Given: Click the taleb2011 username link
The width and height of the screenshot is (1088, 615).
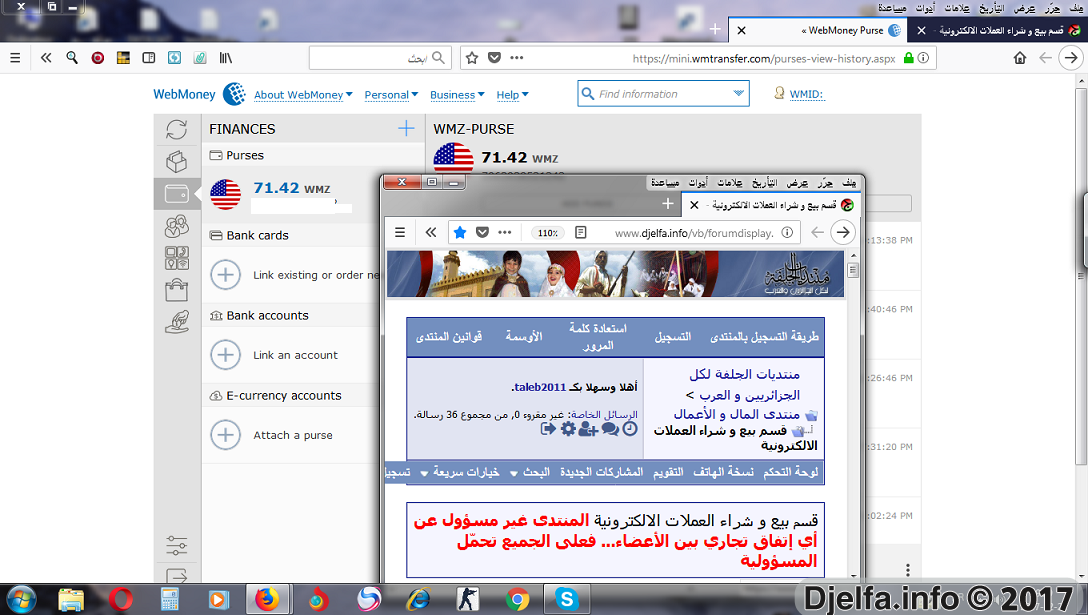Looking at the screenshot, I should (541, 387).
